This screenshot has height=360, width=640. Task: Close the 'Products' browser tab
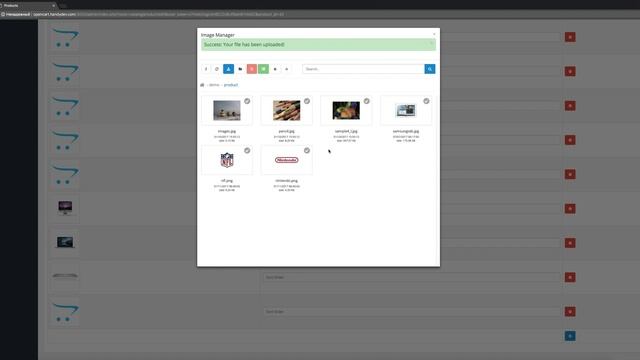[x=53, y=6]
